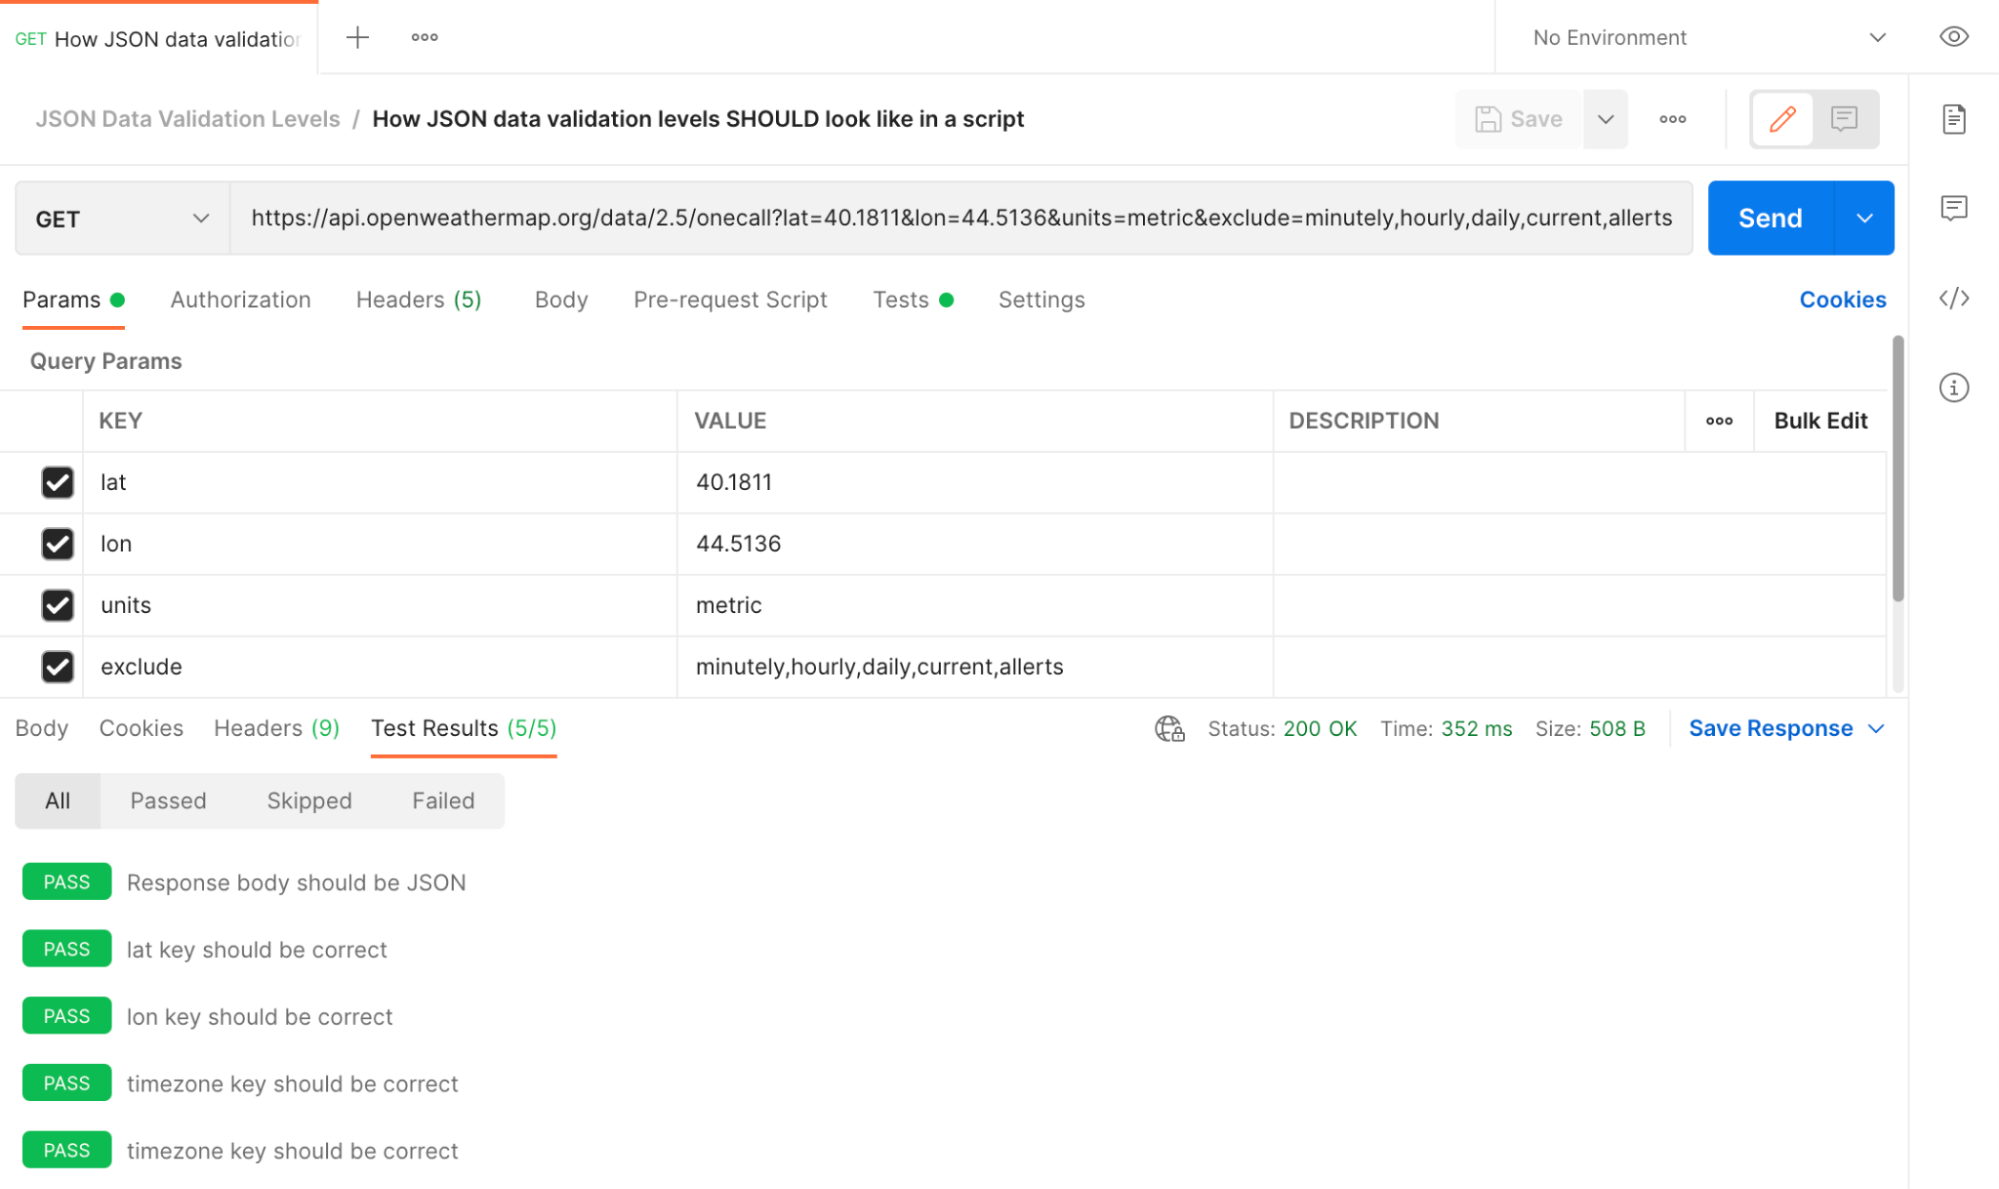This screenshot has height=1189, width=1999.
Task: Open the response Headers (9) tab
Action: [x=277, y=728]
